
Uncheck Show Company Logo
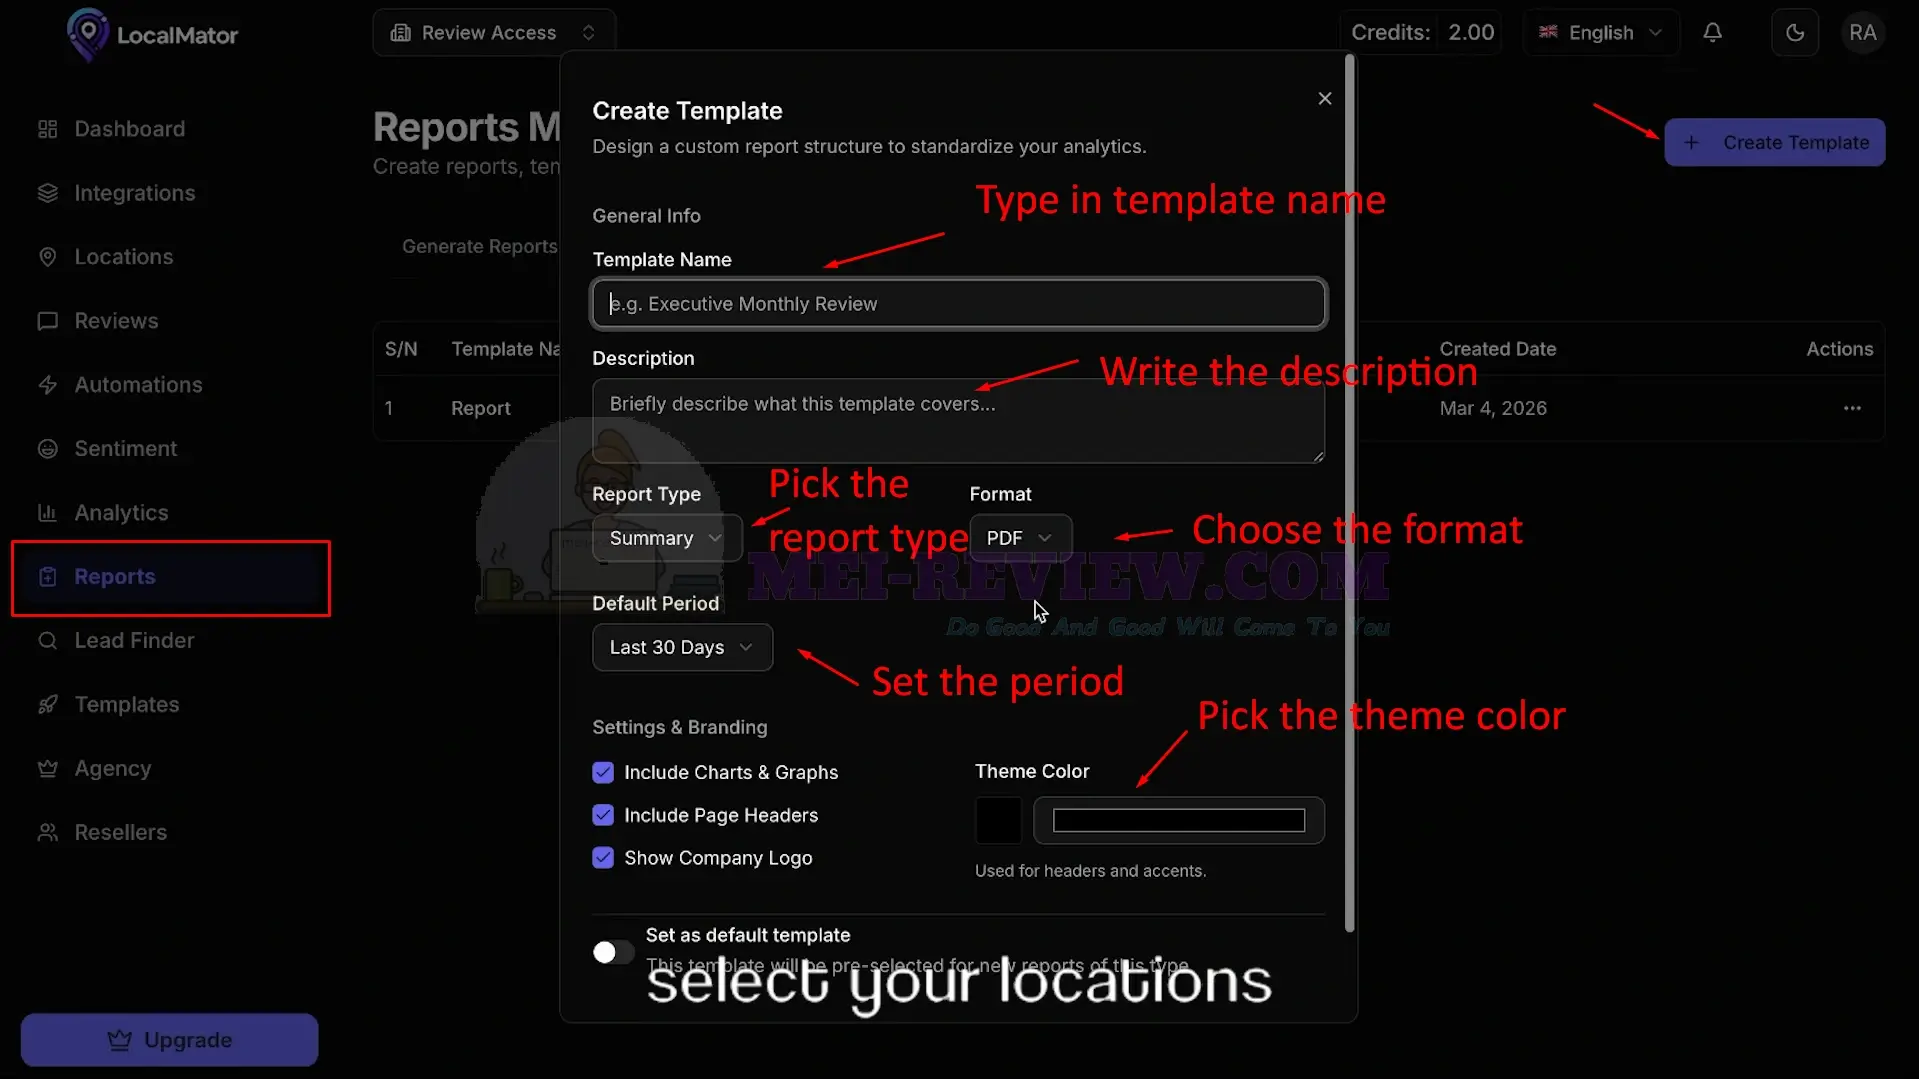tap(603, 858)
